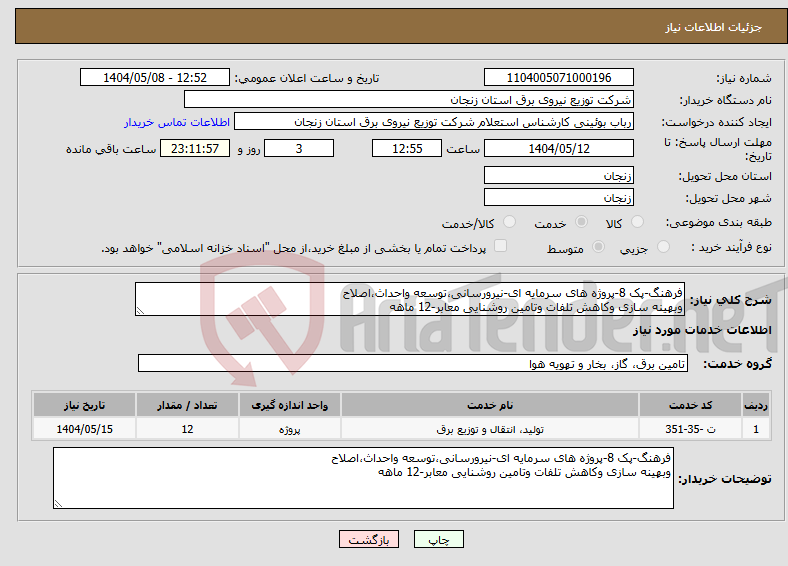The height and width of the screenshot is (566, 788).
Task: Select the خدمت radio button
Action: click(581, 222)
